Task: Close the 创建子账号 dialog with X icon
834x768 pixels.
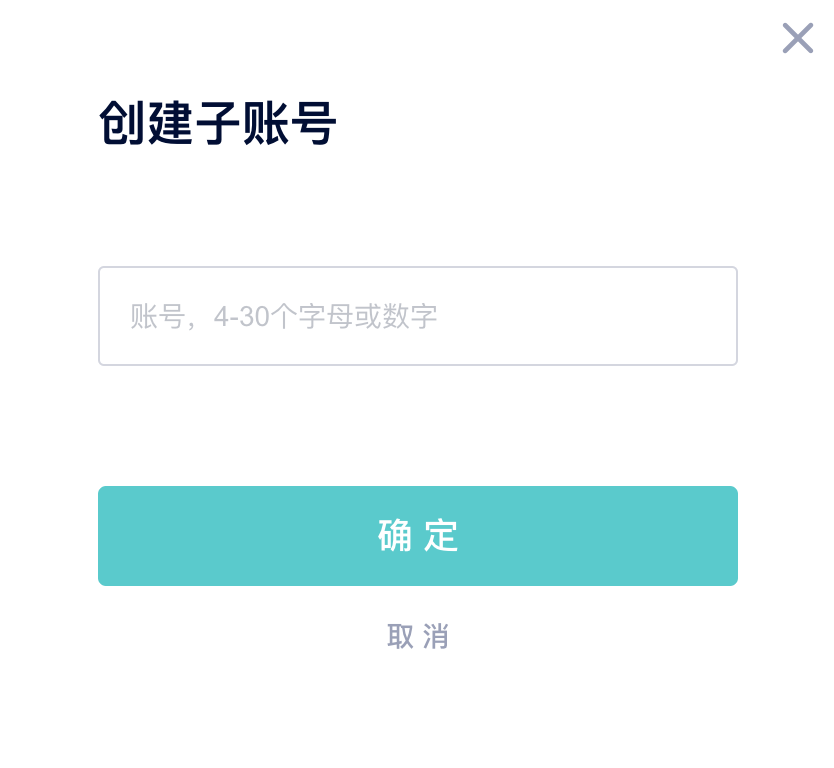Action: point(797,38)
